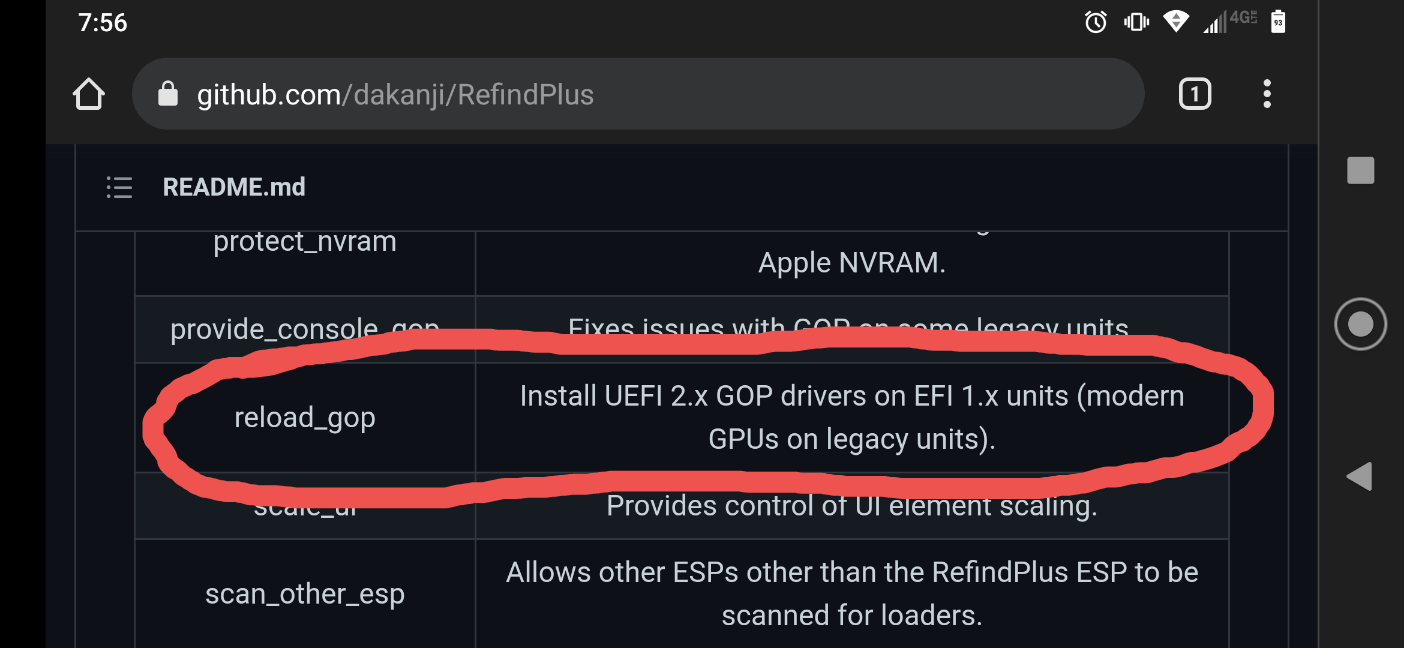1404x648 pixels.
Task: Tap the 4G signal strength indicator
Action: 1229,21
